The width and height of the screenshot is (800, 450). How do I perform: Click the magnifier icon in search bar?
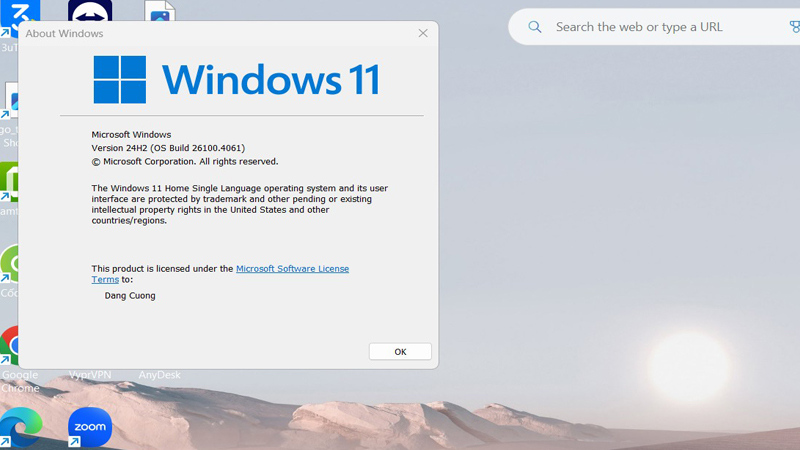535,27
